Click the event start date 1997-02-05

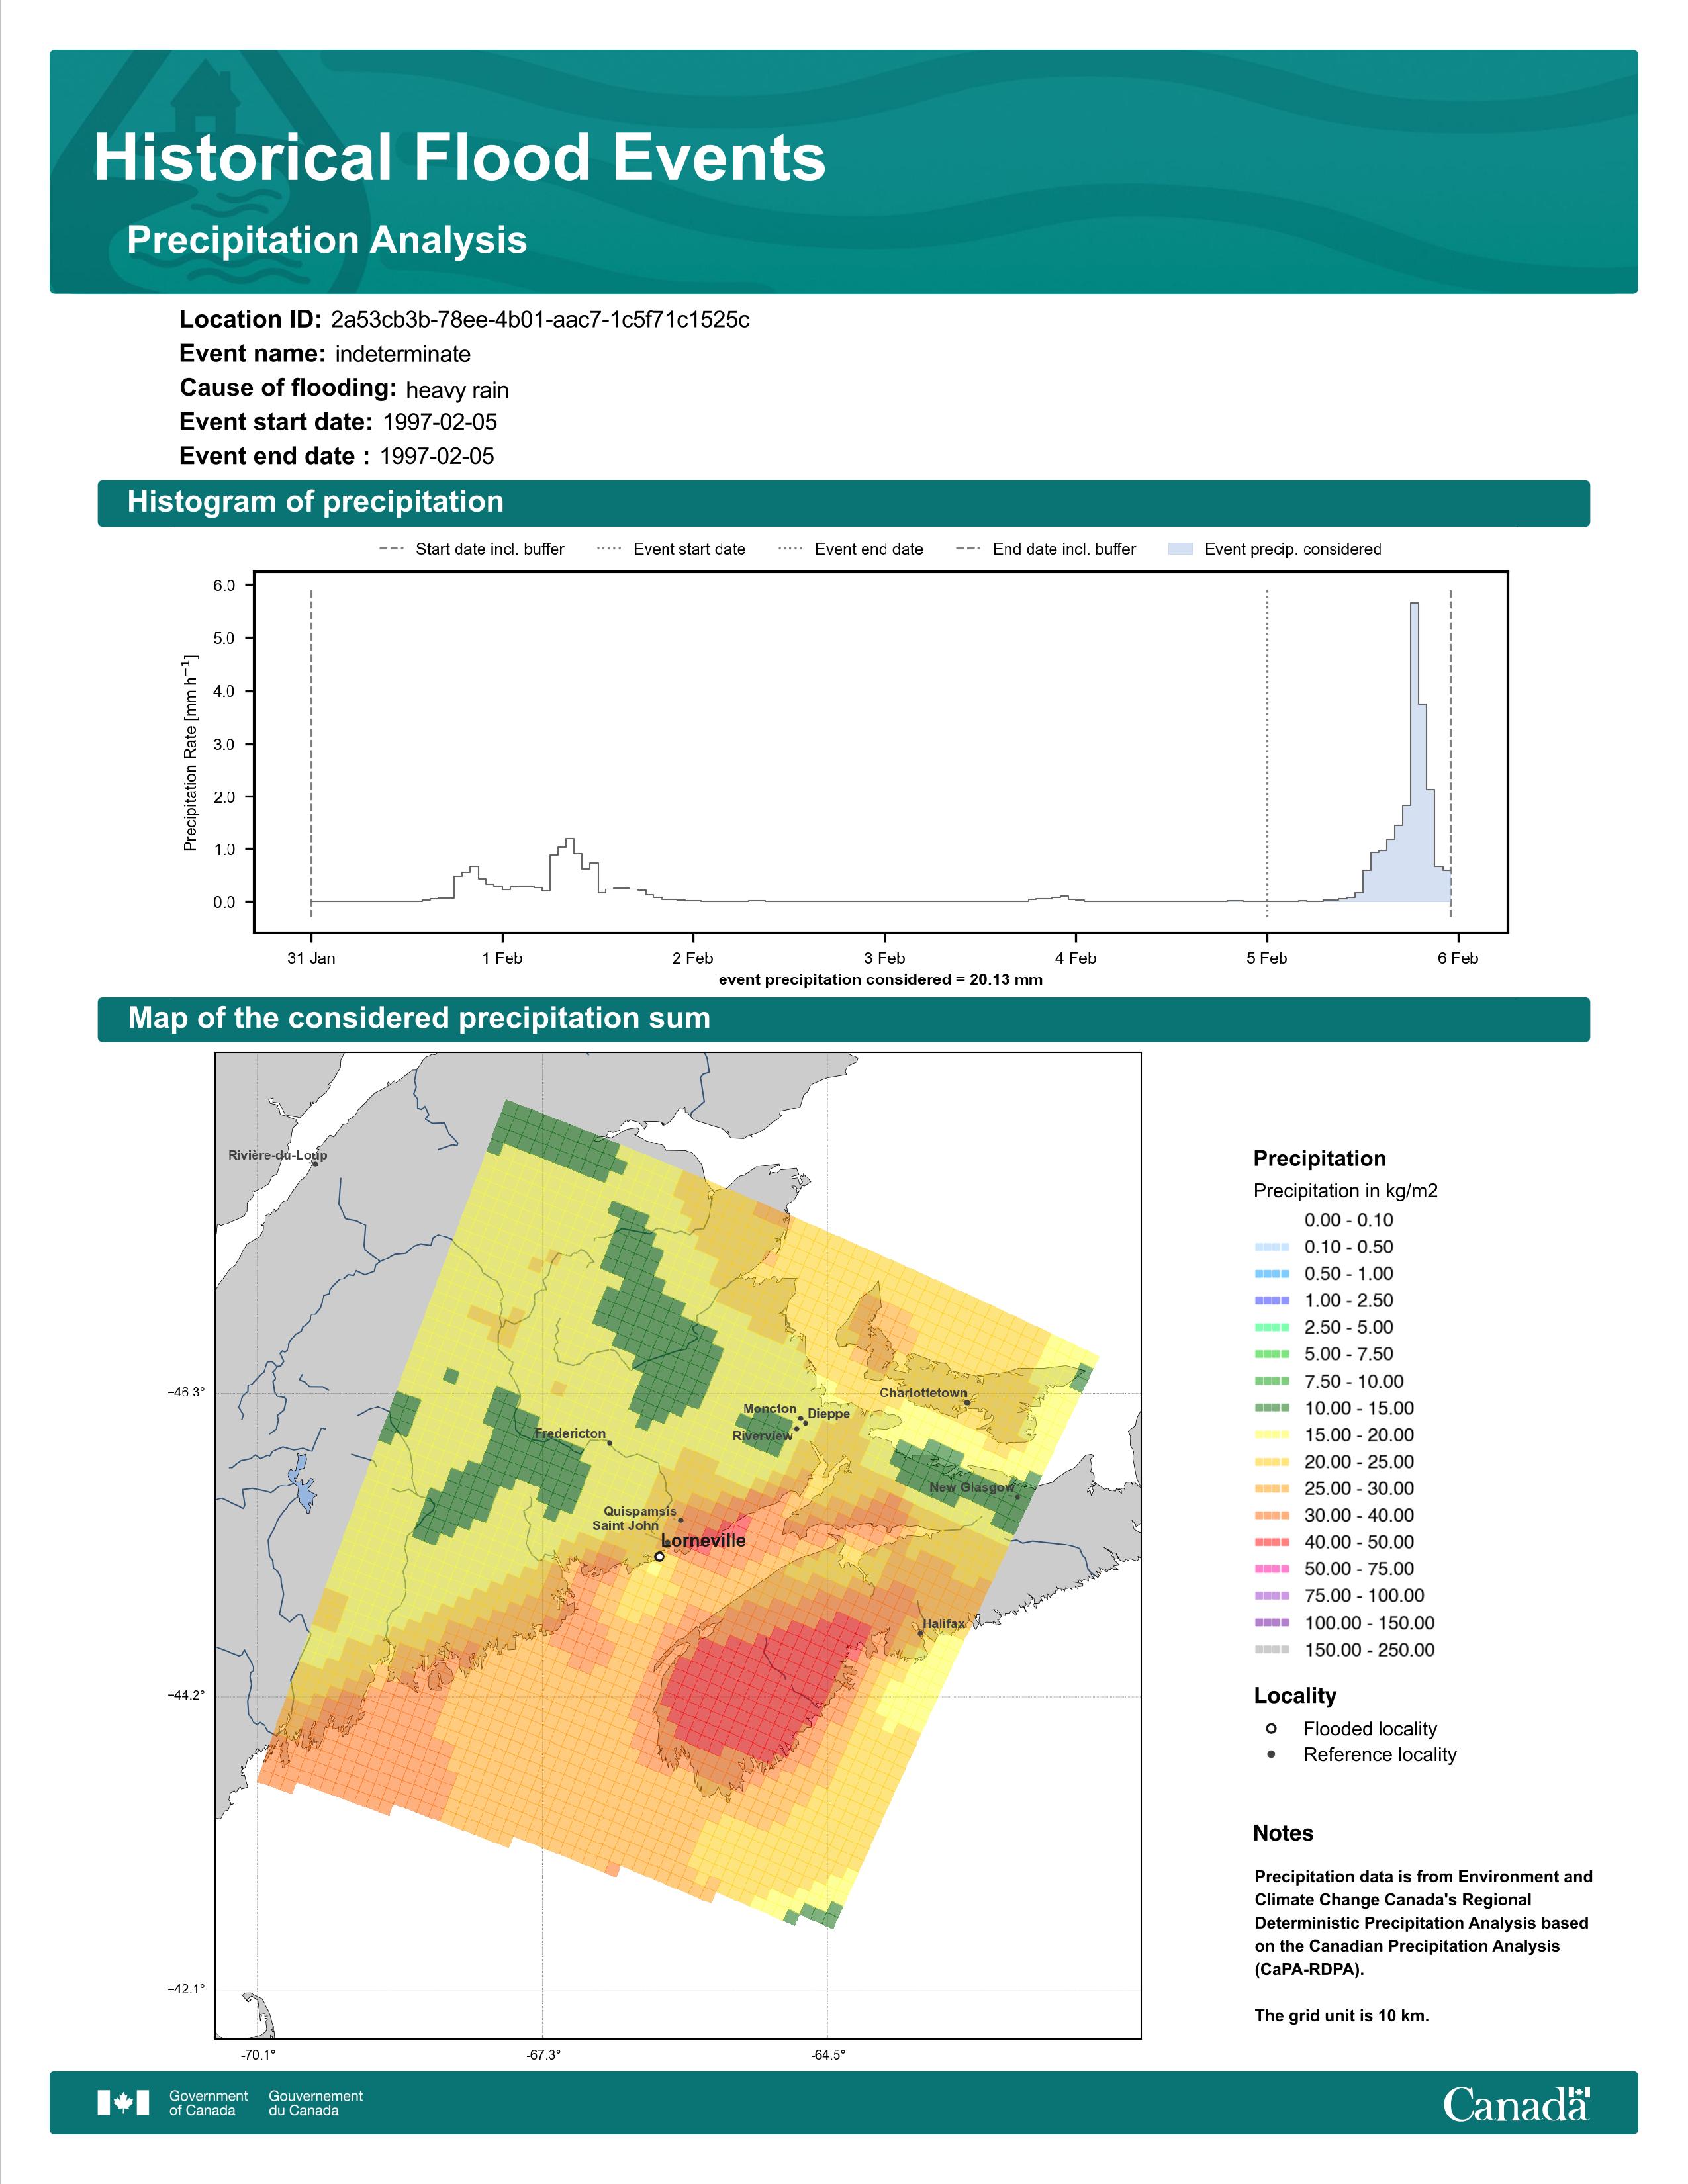(440, 422)
